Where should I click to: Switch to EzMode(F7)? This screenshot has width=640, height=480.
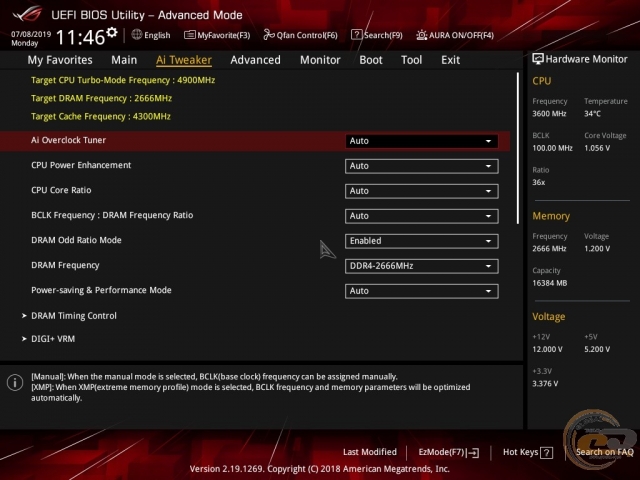(x=449, y=452)
